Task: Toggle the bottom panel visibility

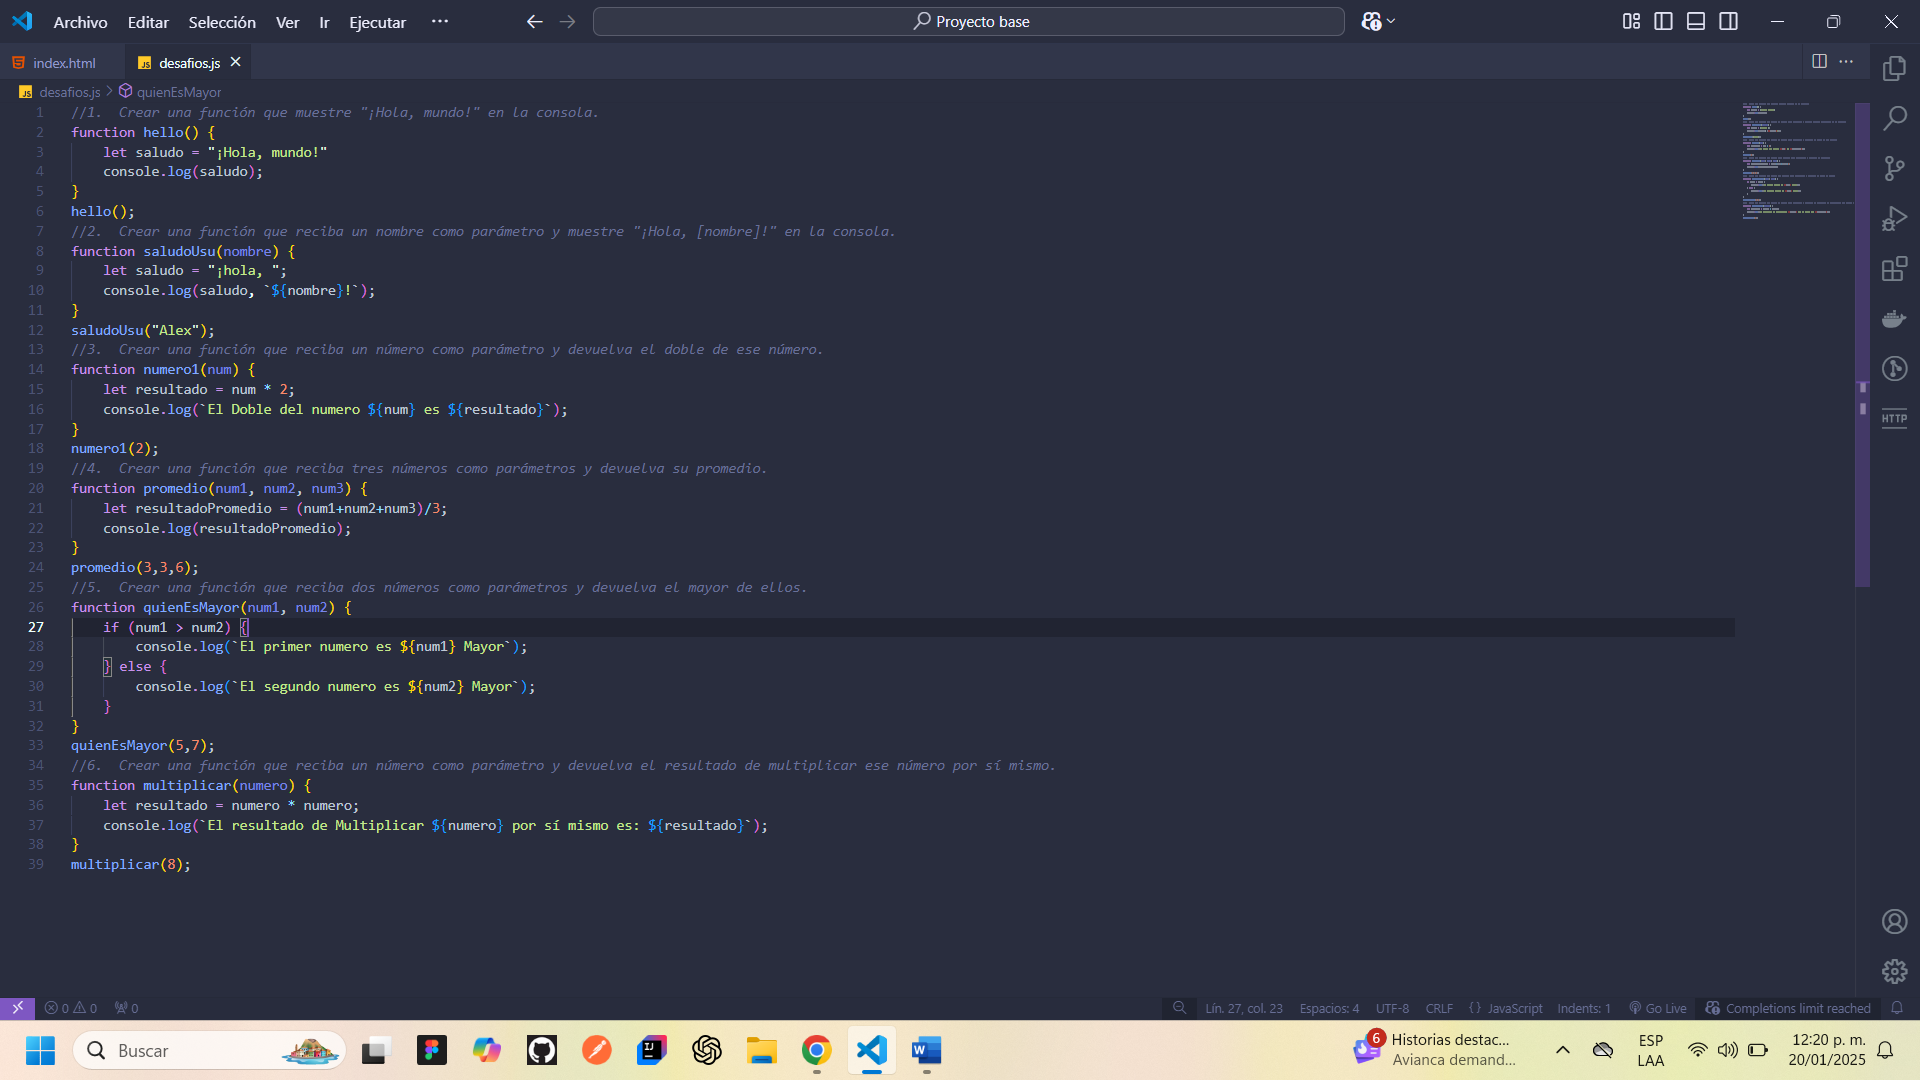Action: [1696, 21]
